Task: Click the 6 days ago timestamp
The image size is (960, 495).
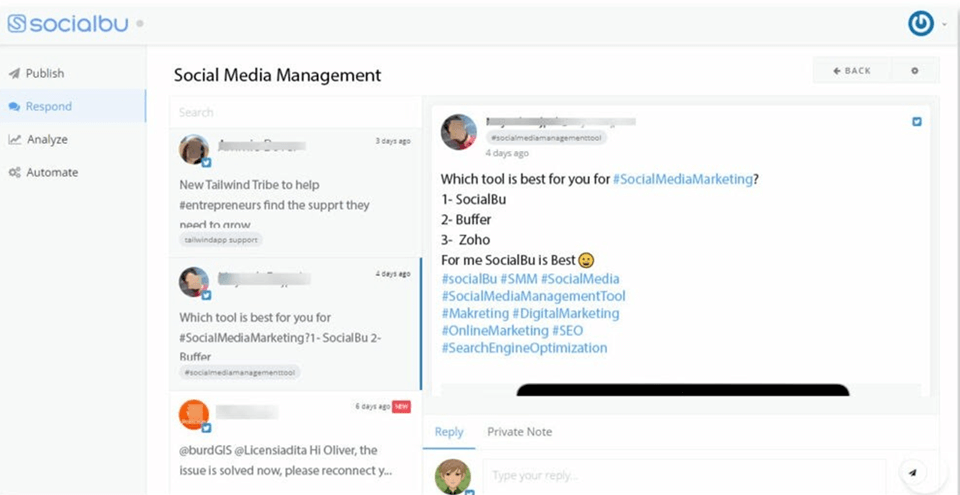Action: pyautogui.click(x=372, y=406)
